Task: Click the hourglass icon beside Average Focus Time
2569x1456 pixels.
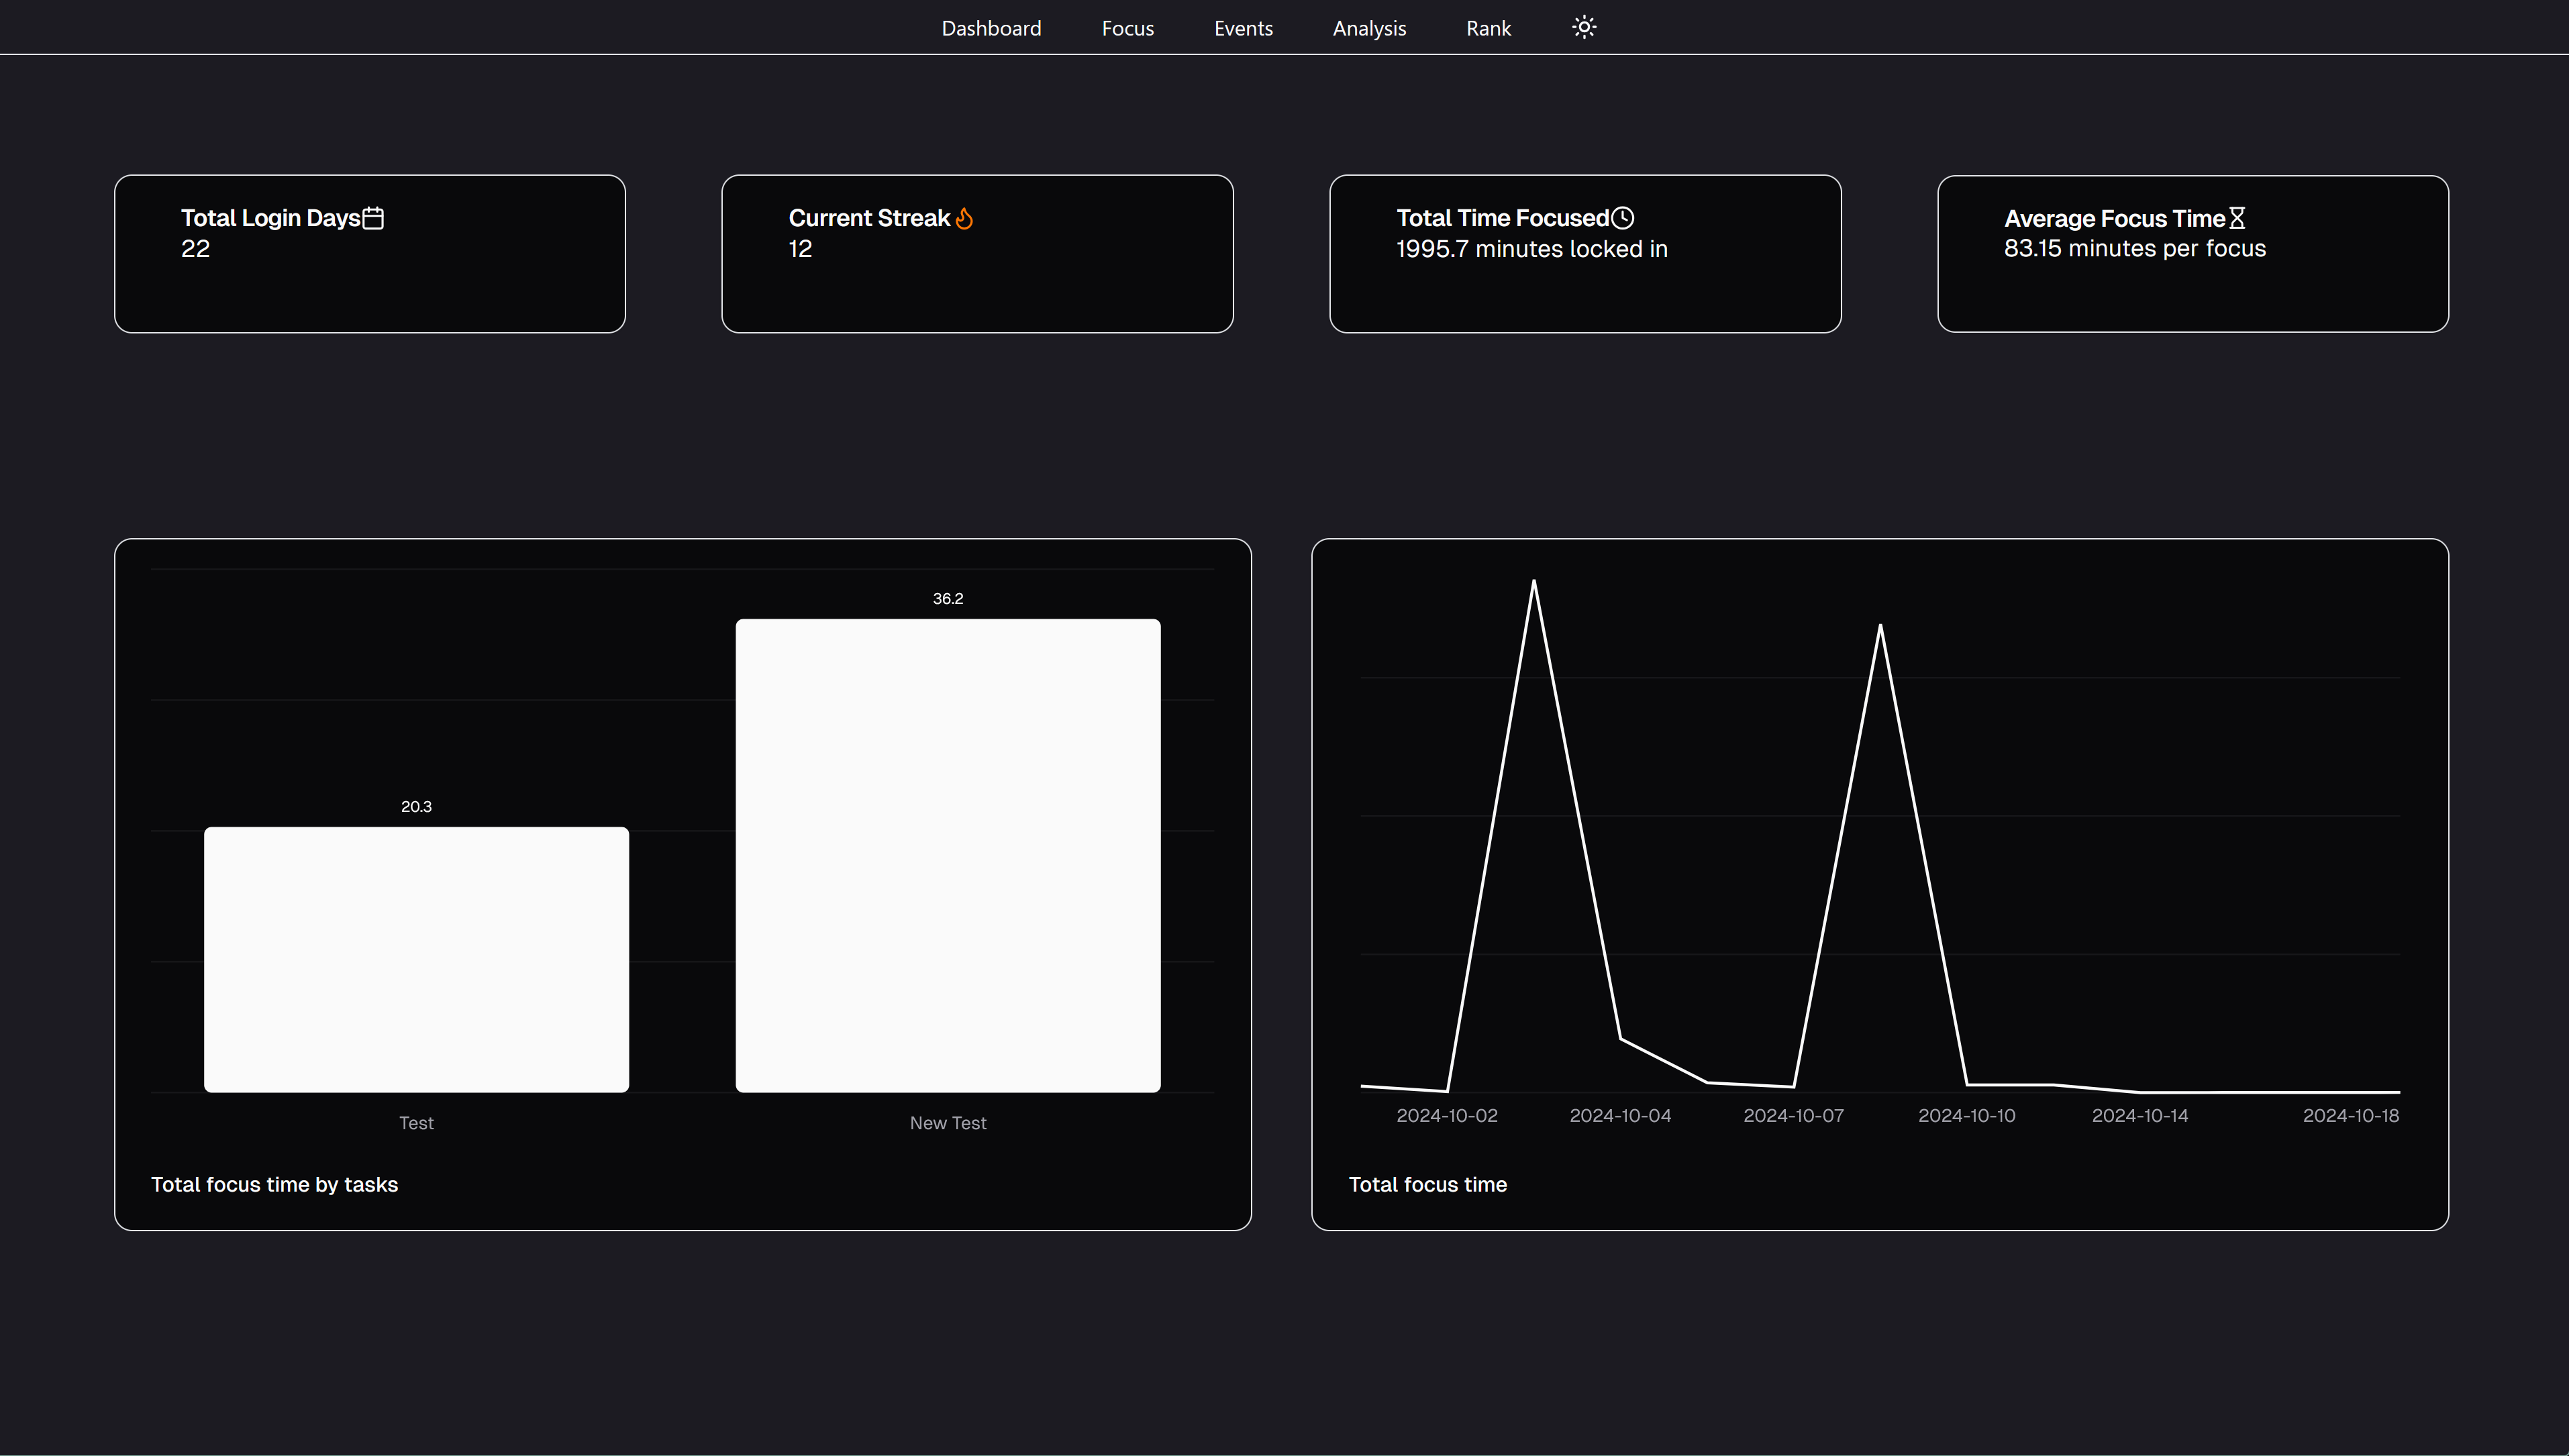Action: 2237,218
